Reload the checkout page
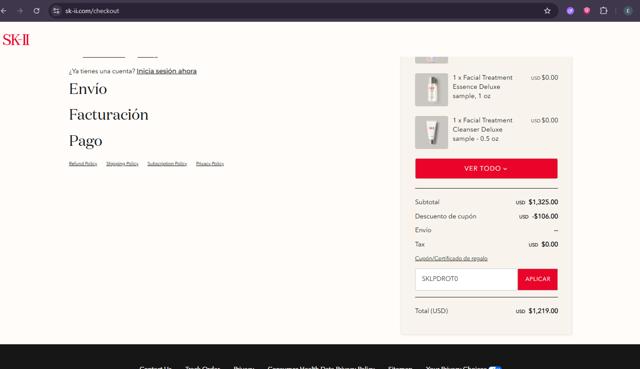The height and width of the screenshot is (369, 640). (36, 11)
